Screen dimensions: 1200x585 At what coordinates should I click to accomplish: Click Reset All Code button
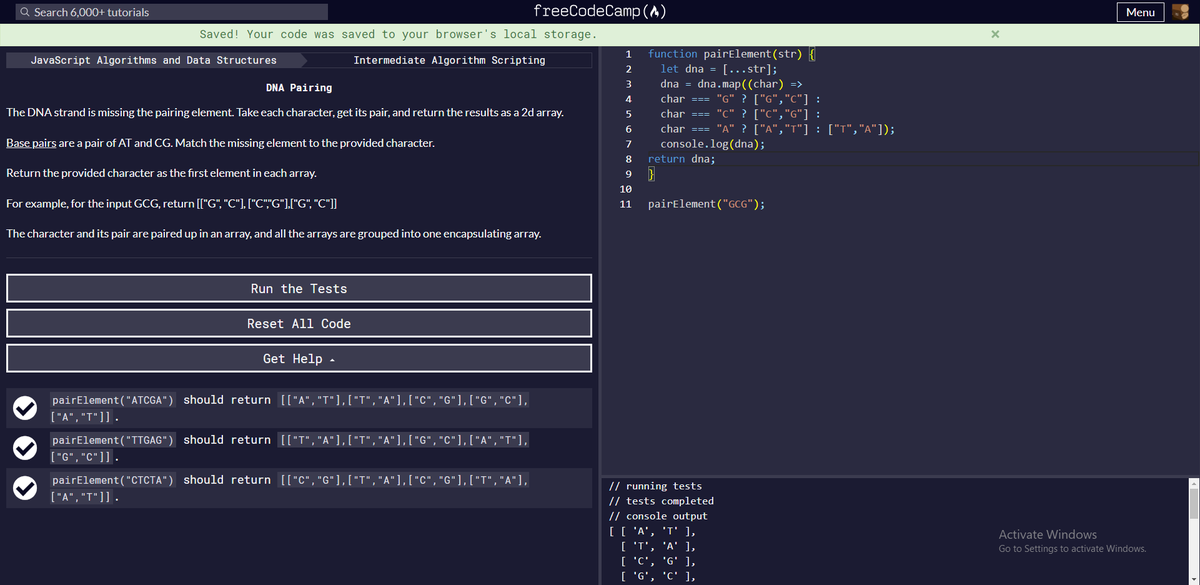click(299, 324)
